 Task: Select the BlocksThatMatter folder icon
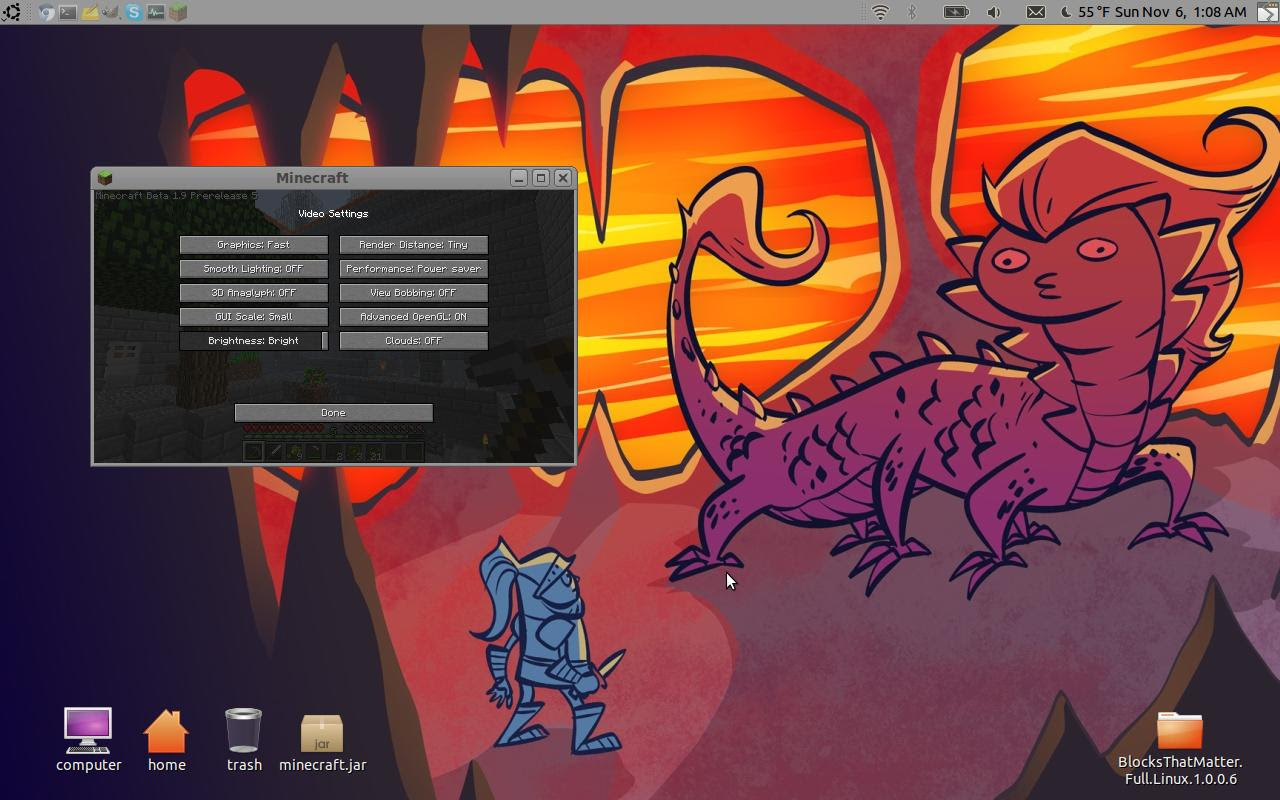pyautogui.click(x=1180, y=748)
